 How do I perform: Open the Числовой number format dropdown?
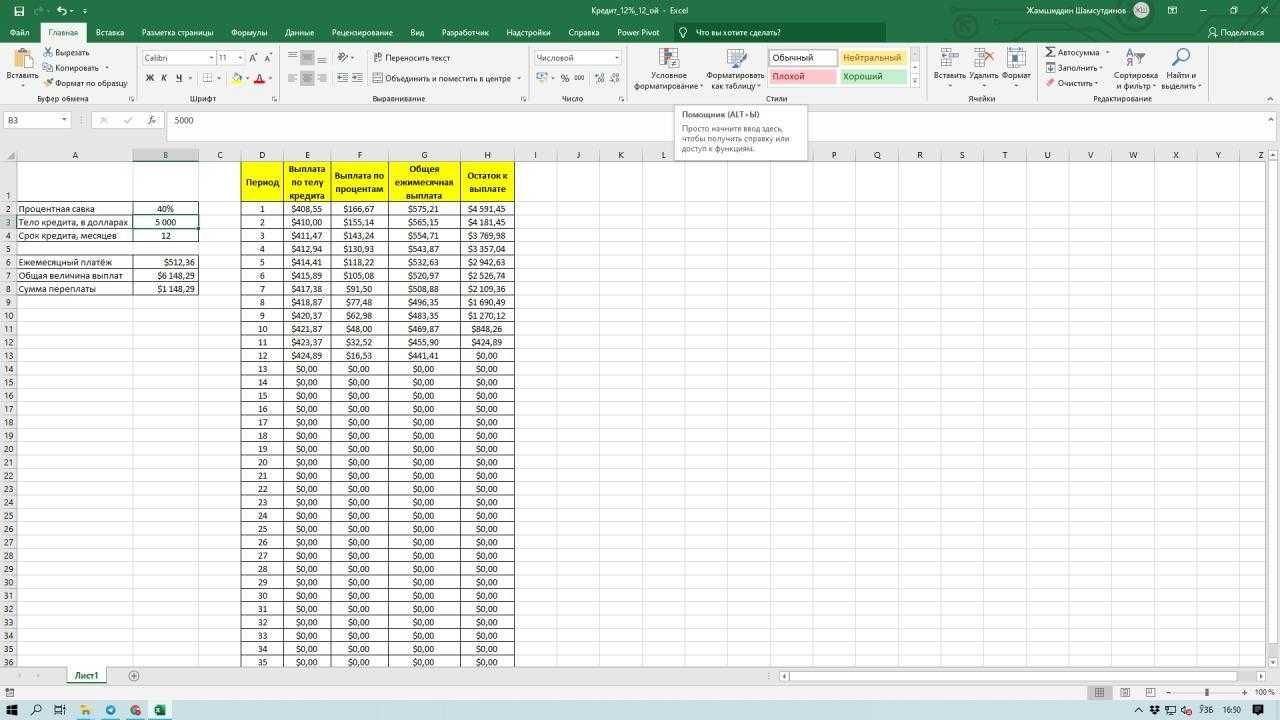pos(616,58)
